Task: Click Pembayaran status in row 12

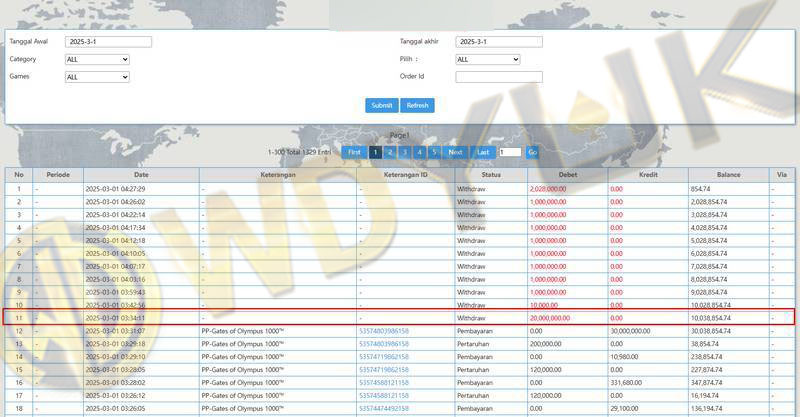Action: (x=473, y=331)
